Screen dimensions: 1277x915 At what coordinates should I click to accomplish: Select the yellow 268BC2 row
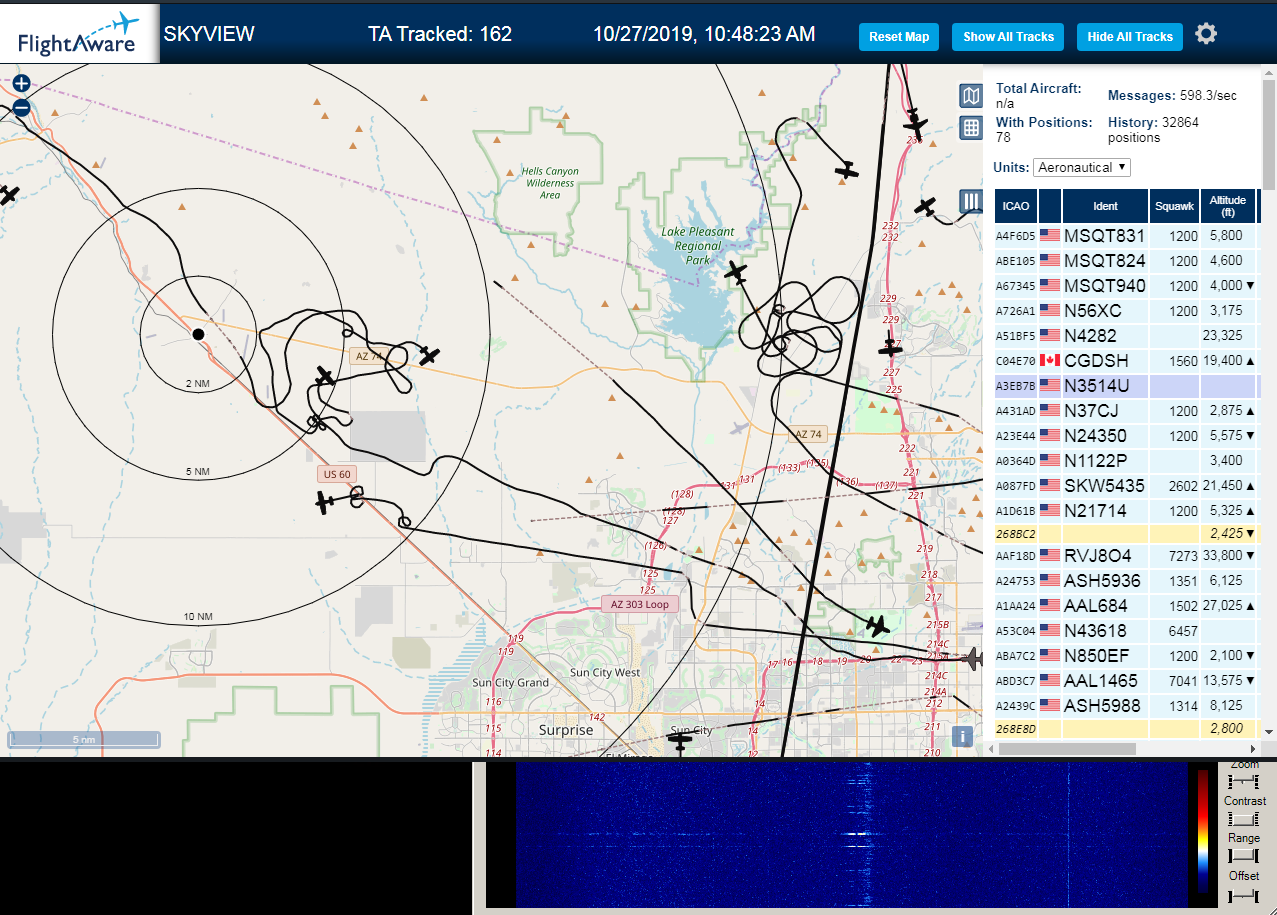pos(1126,534)
